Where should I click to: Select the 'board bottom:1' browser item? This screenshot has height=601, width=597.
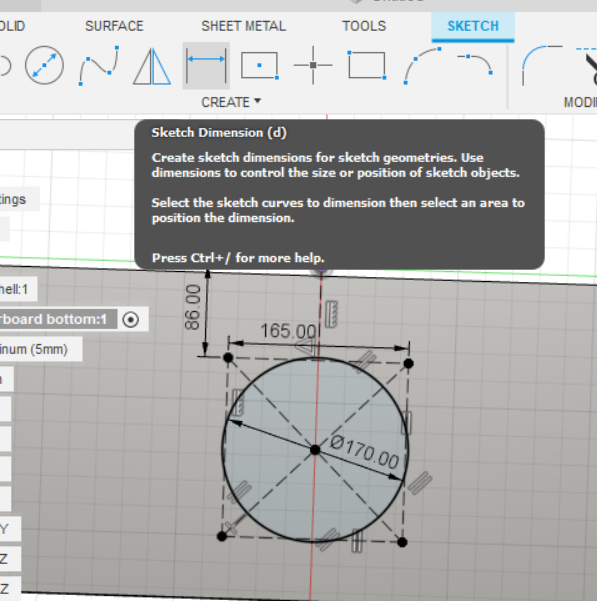(x=58, y=319)
